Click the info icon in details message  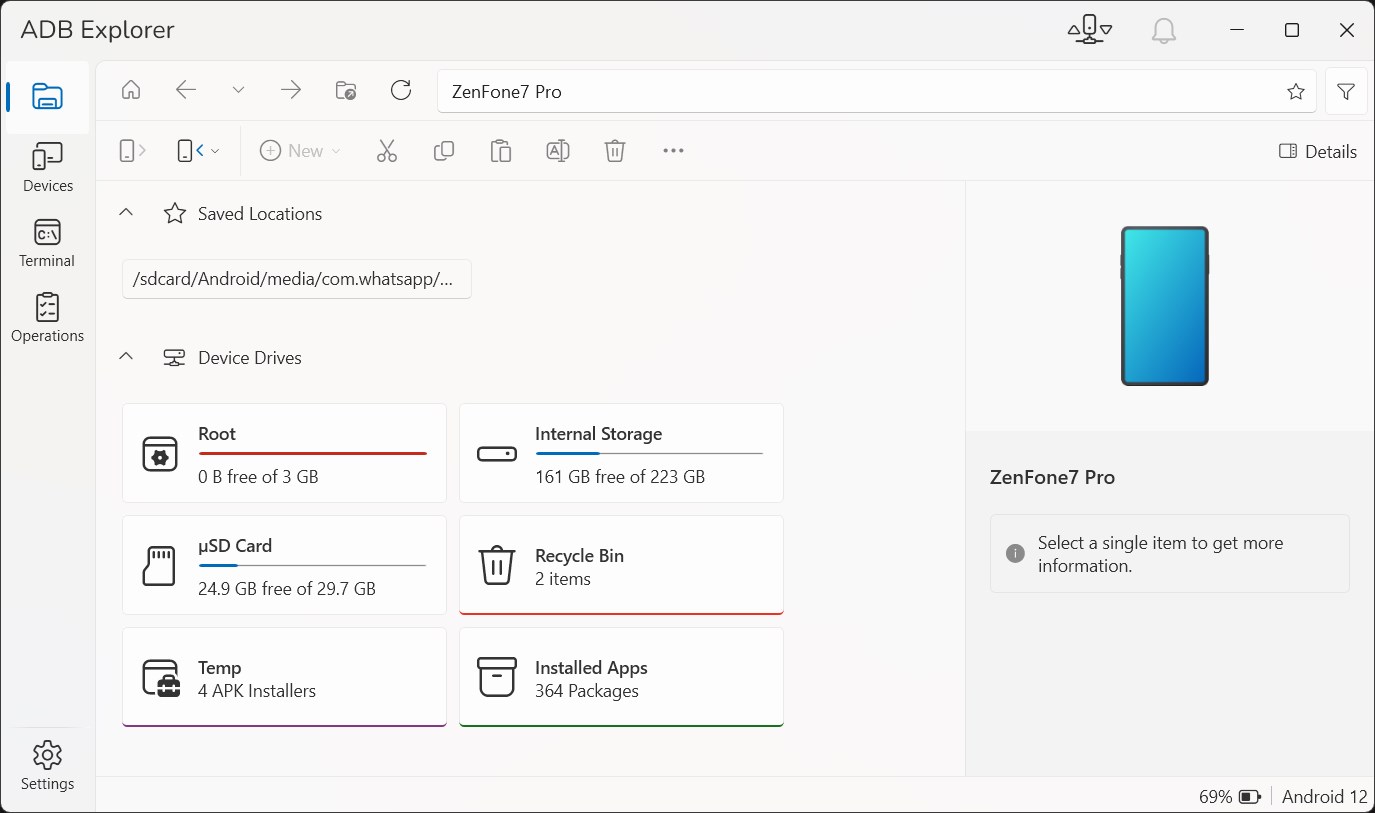point(1015,553)
